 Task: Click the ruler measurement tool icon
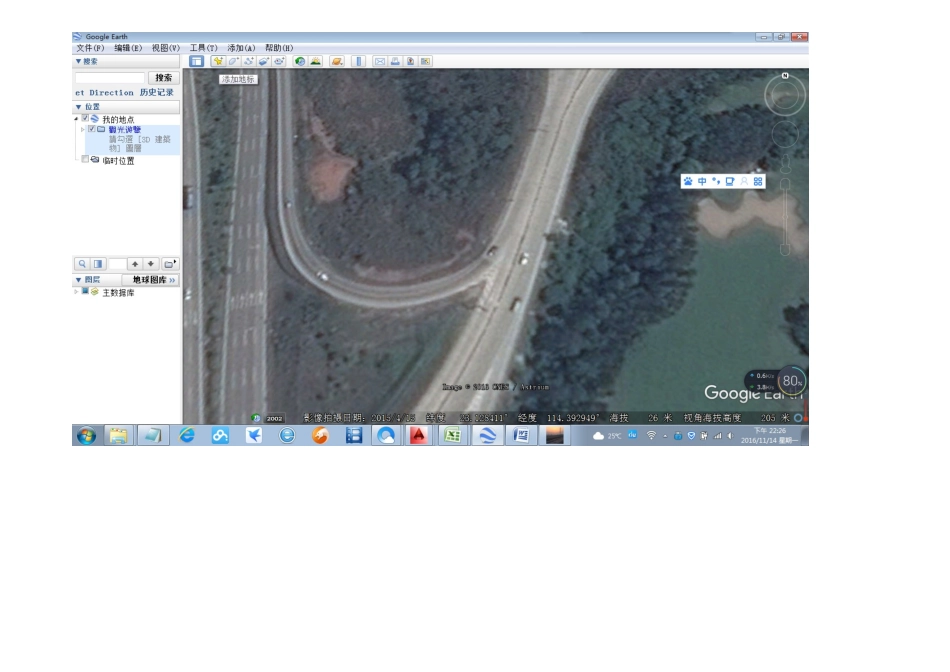pos(359,61)
